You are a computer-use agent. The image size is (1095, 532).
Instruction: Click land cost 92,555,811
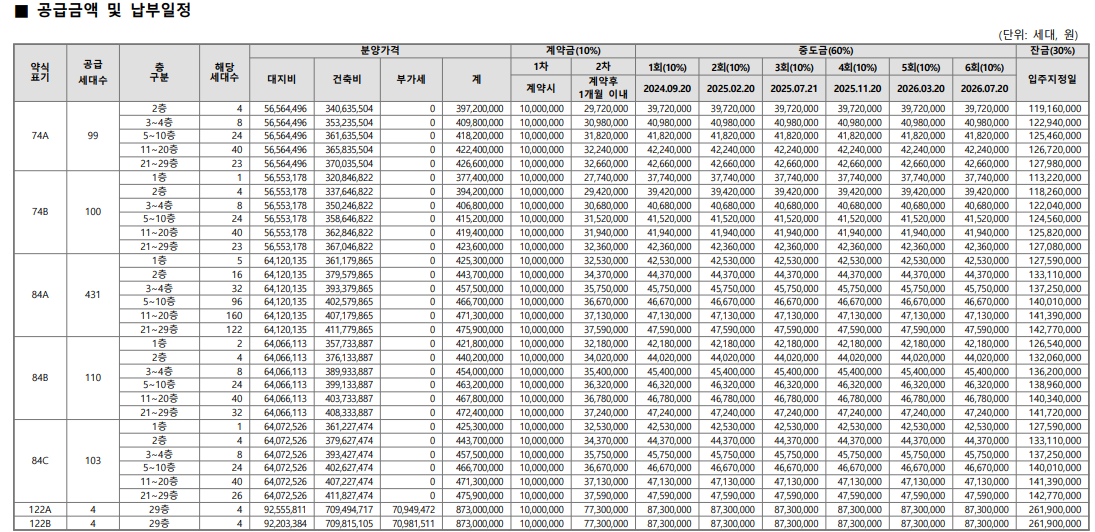pos(286,510)
